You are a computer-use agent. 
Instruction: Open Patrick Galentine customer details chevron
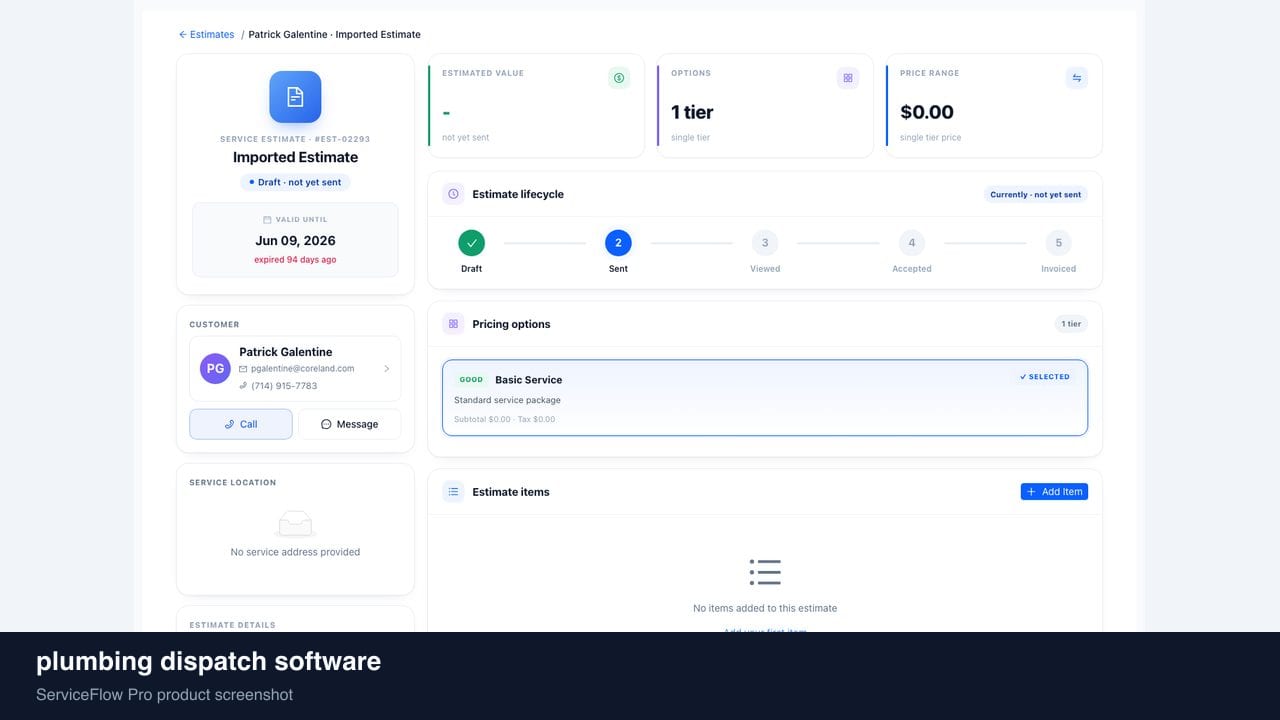[x=387, y=369]
